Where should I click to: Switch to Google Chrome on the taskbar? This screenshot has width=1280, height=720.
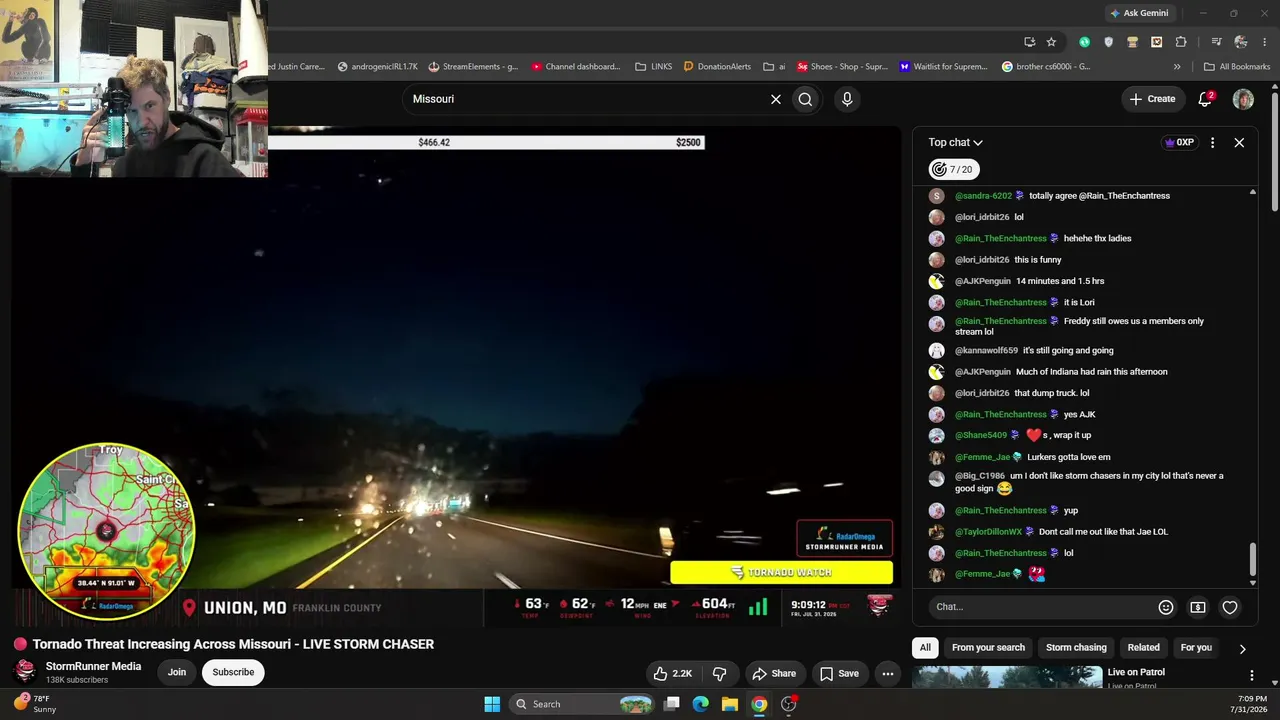[x=759, y=704]
